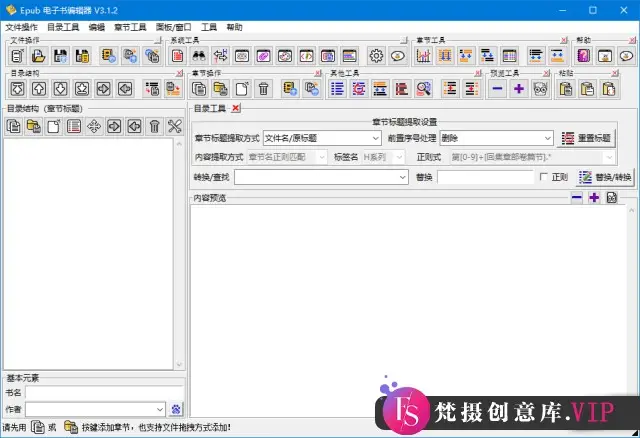Click the swap-arrows replace icon in 系统工具

[220, 56]
